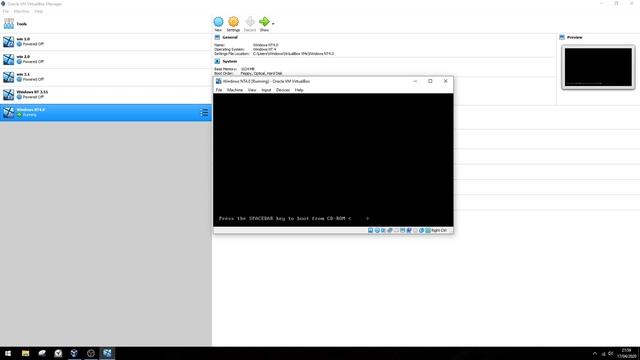Screen dimensions: 640x360
Task: Click the taskbar clock and date
Action: [x=626, y=353]
